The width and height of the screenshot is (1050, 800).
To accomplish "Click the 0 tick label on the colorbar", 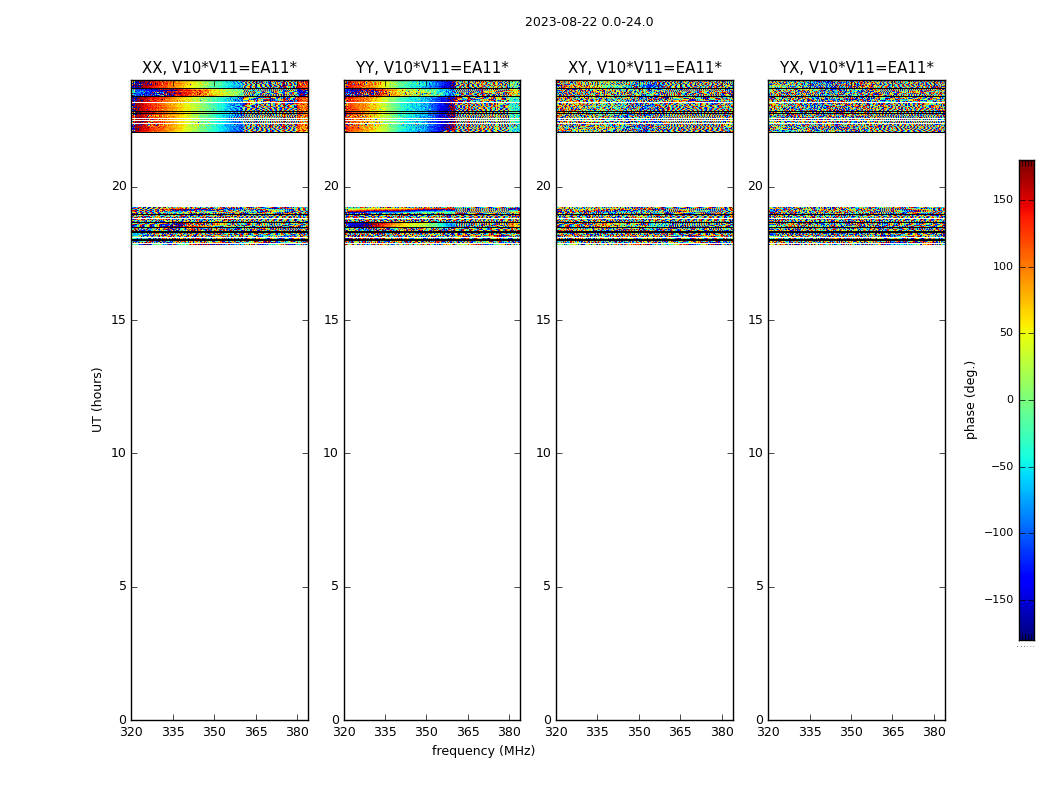I will coord(1010,400).
